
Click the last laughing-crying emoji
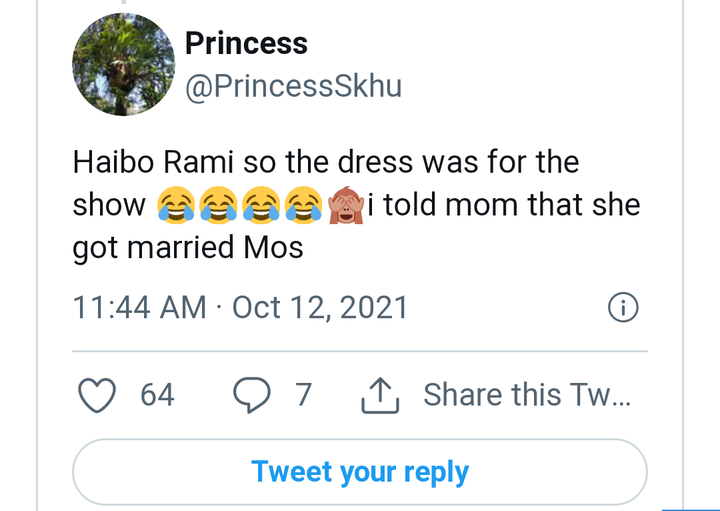(x=304, y=205)
